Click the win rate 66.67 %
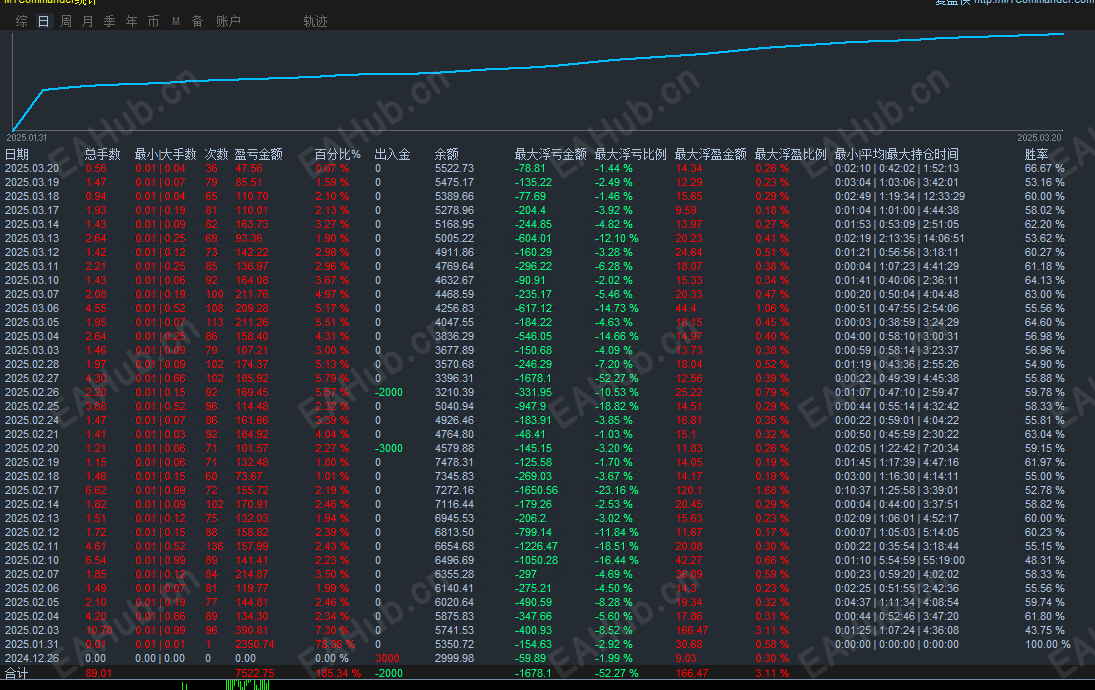The image size is (1095, 690). tap(1045, 168)
